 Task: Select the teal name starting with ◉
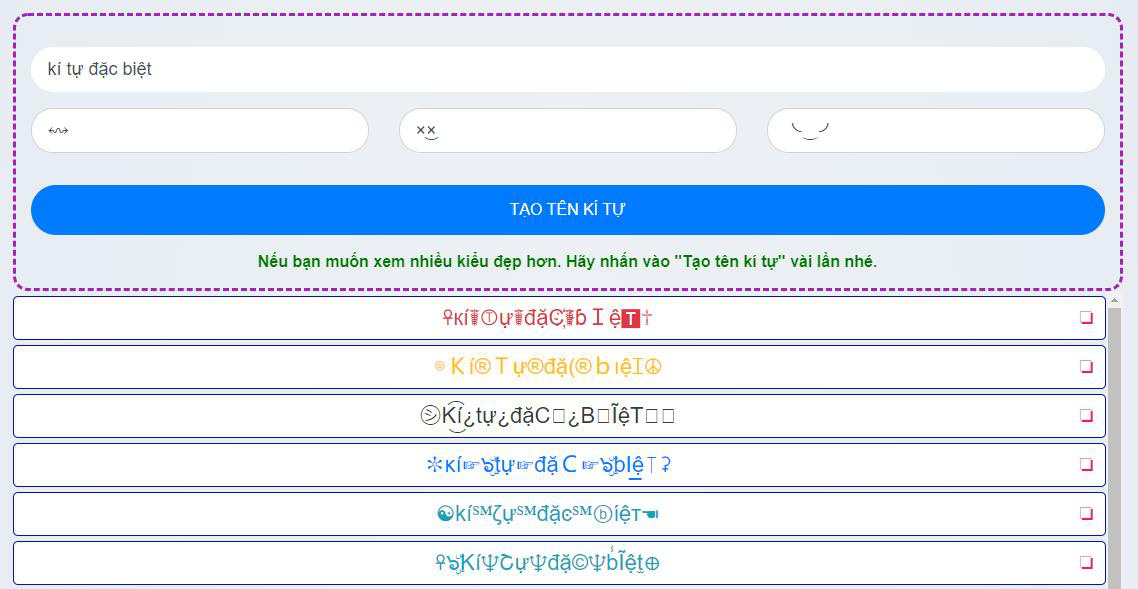click(x=548, y=513)
